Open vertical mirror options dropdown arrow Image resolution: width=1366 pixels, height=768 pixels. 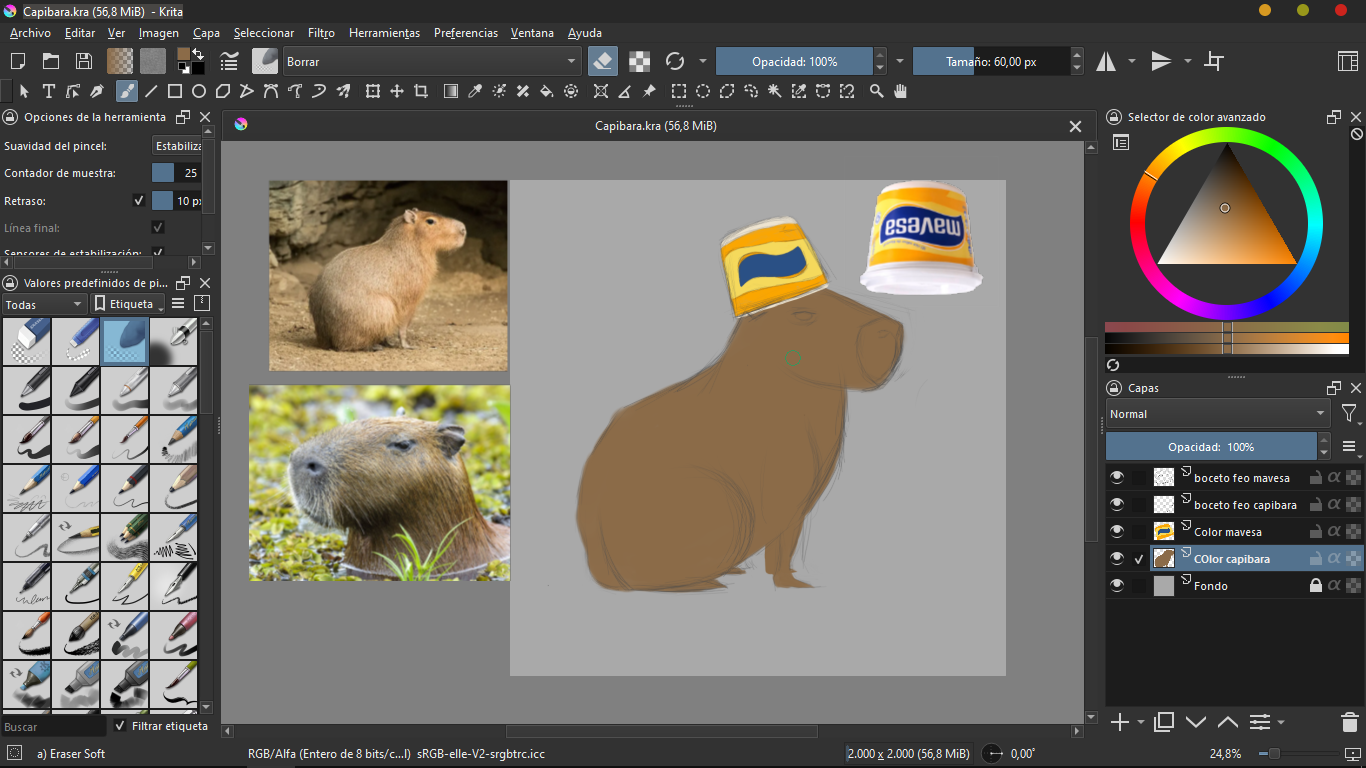(x=1188, y=61)
